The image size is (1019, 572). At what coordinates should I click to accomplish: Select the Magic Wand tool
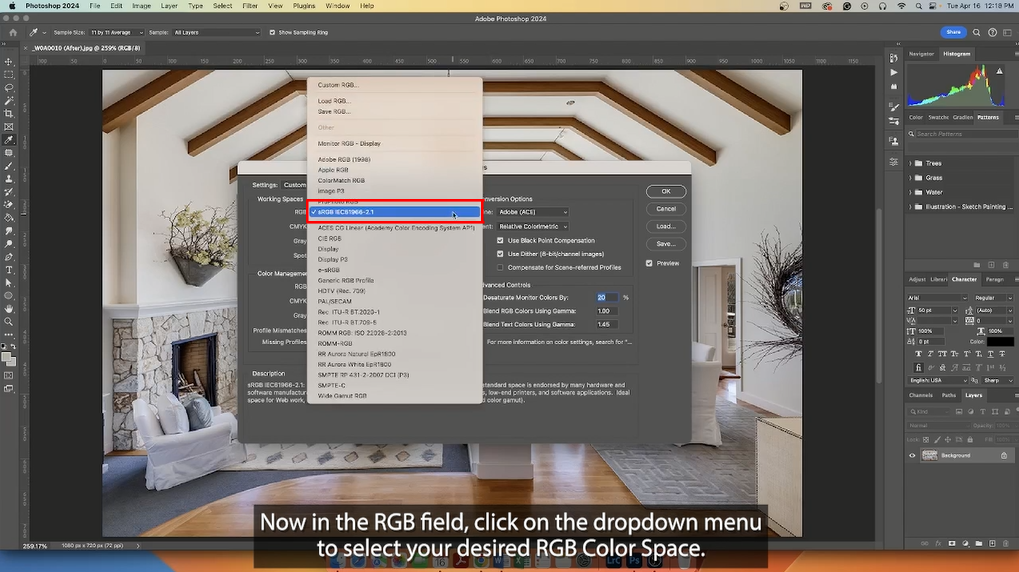point(9,101)
